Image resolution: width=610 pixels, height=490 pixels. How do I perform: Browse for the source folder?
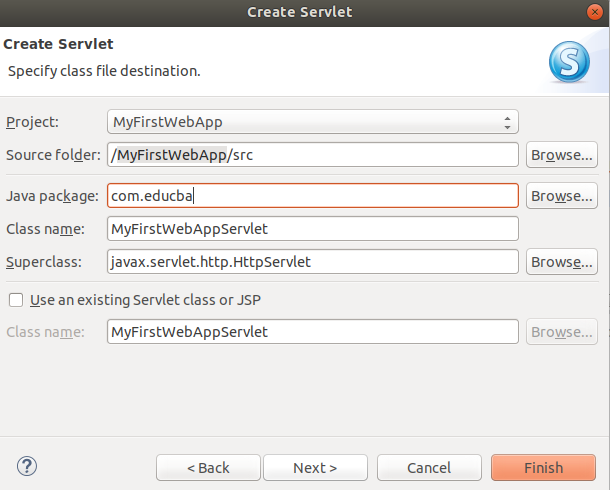(x=562, y=155)
